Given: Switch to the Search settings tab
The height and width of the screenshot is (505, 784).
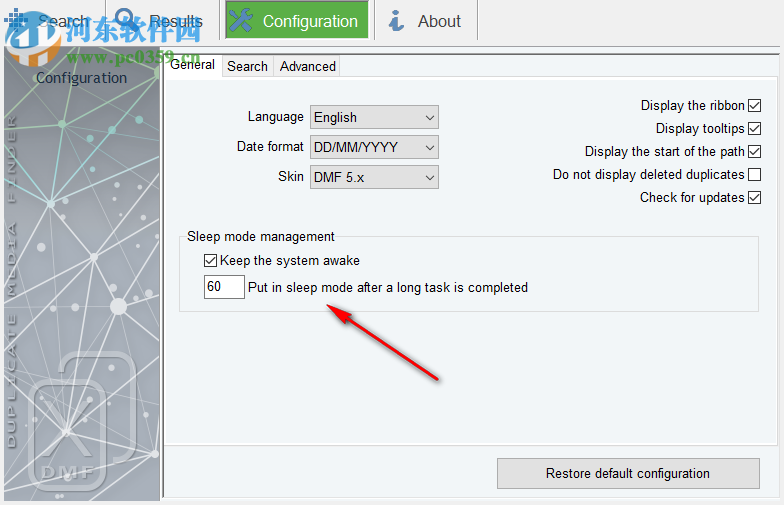Looking at the screenshot, I should tap(248, 66).
